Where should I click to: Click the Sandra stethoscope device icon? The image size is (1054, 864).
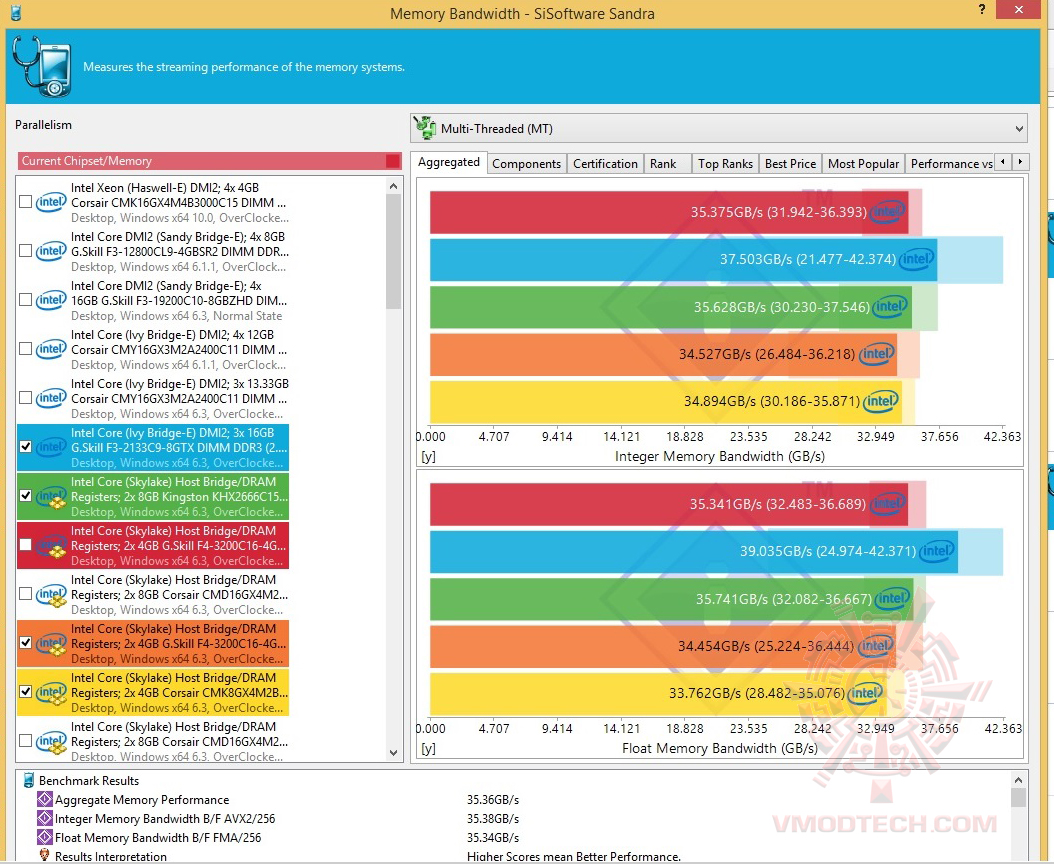(42, 67)
